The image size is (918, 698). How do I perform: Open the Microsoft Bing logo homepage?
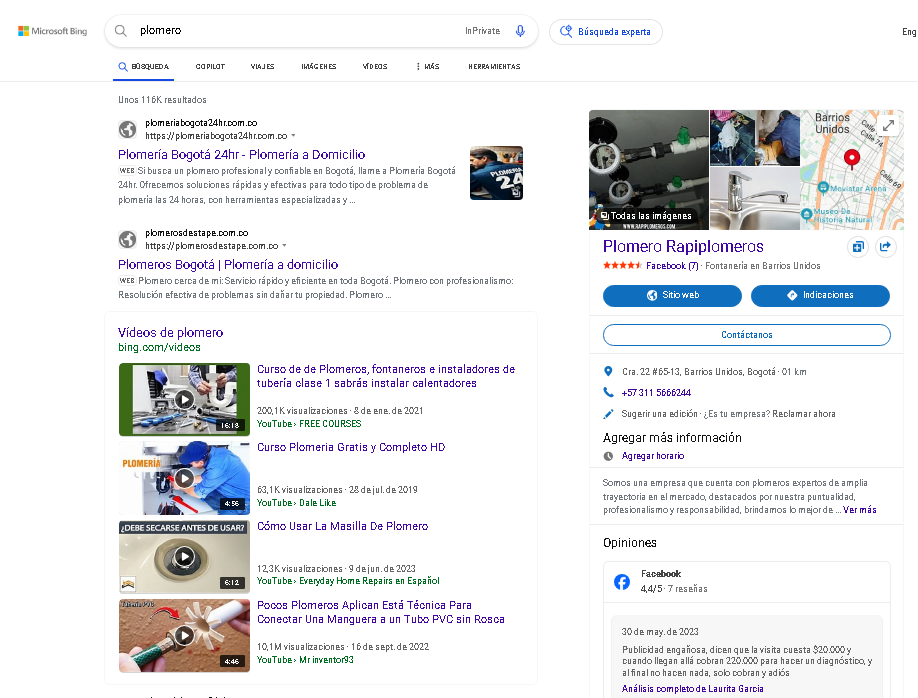click(53, 31)
